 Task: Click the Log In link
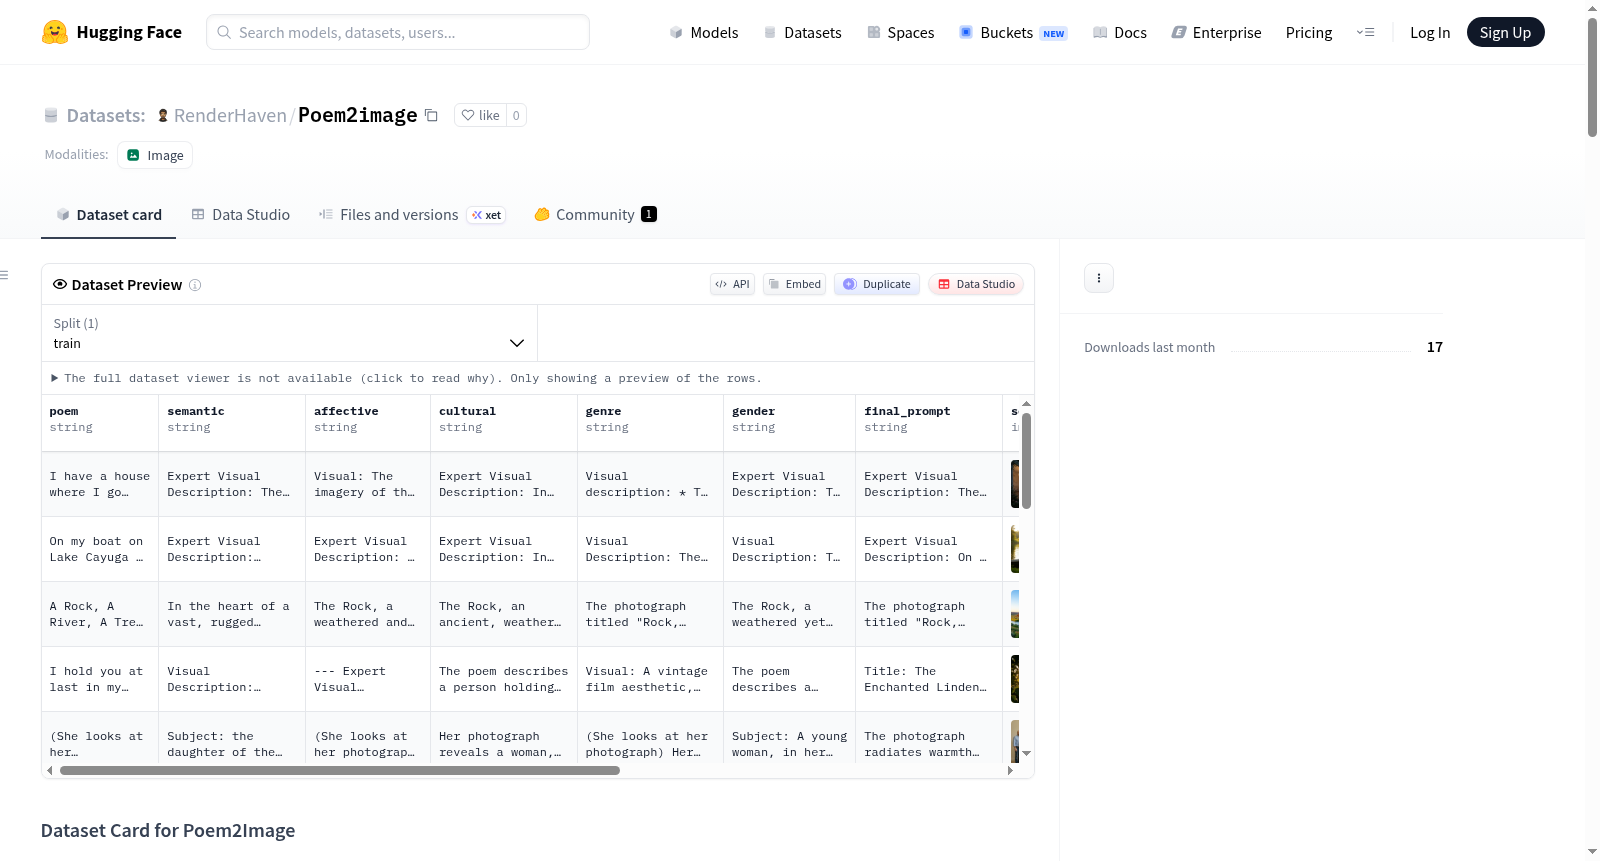pos(1430,32)
